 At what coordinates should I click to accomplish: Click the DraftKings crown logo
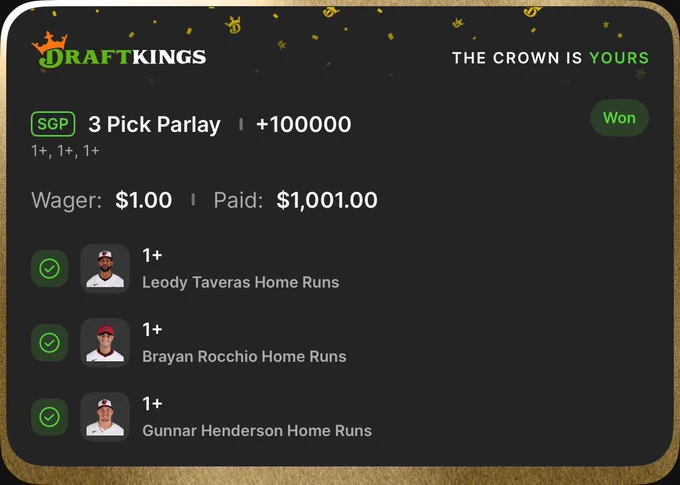point(118,50)
